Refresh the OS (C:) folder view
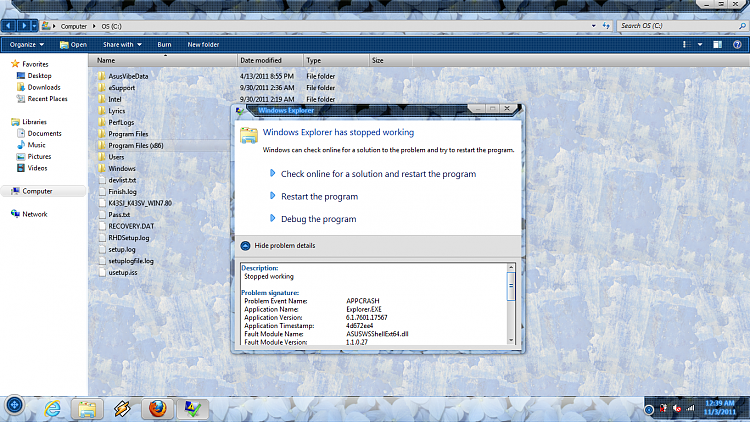Image resolution: width=750 pixels, height=422 pixels. click(x=606, y=26)
